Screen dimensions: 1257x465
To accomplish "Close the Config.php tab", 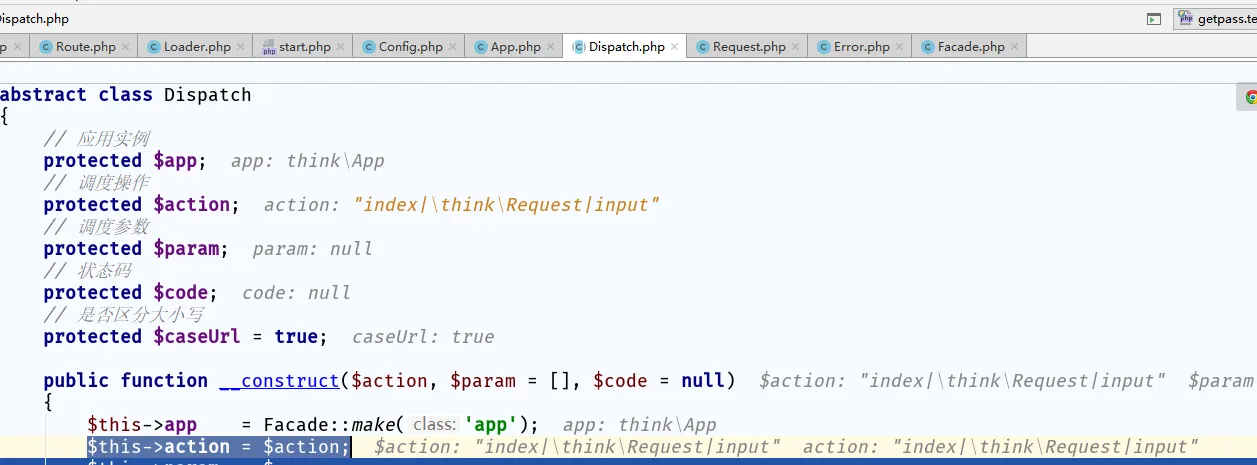I will (x=453, y=47).
